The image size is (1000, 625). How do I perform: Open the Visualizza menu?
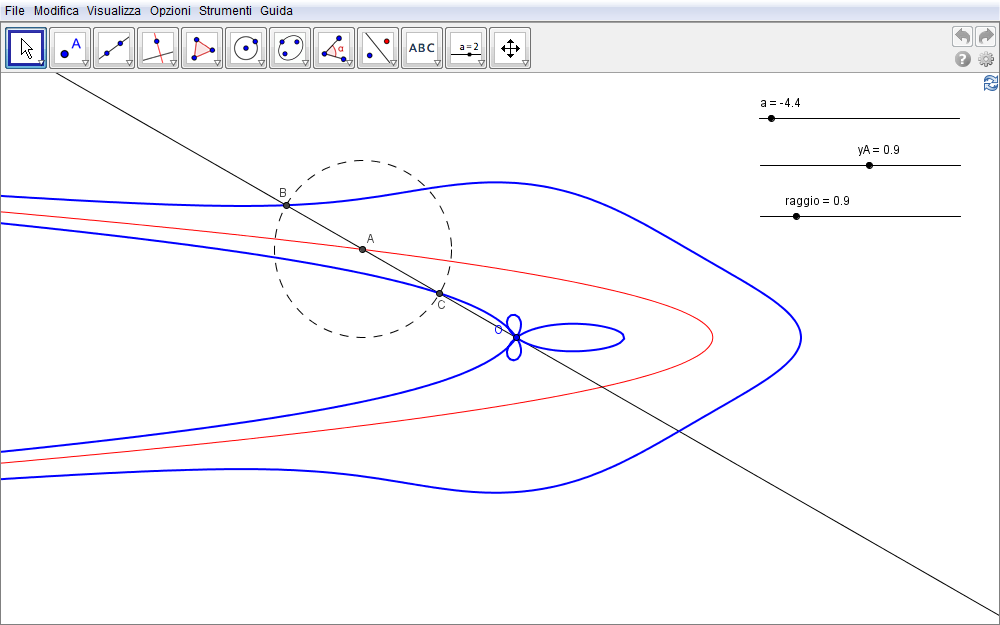(113, 10)
